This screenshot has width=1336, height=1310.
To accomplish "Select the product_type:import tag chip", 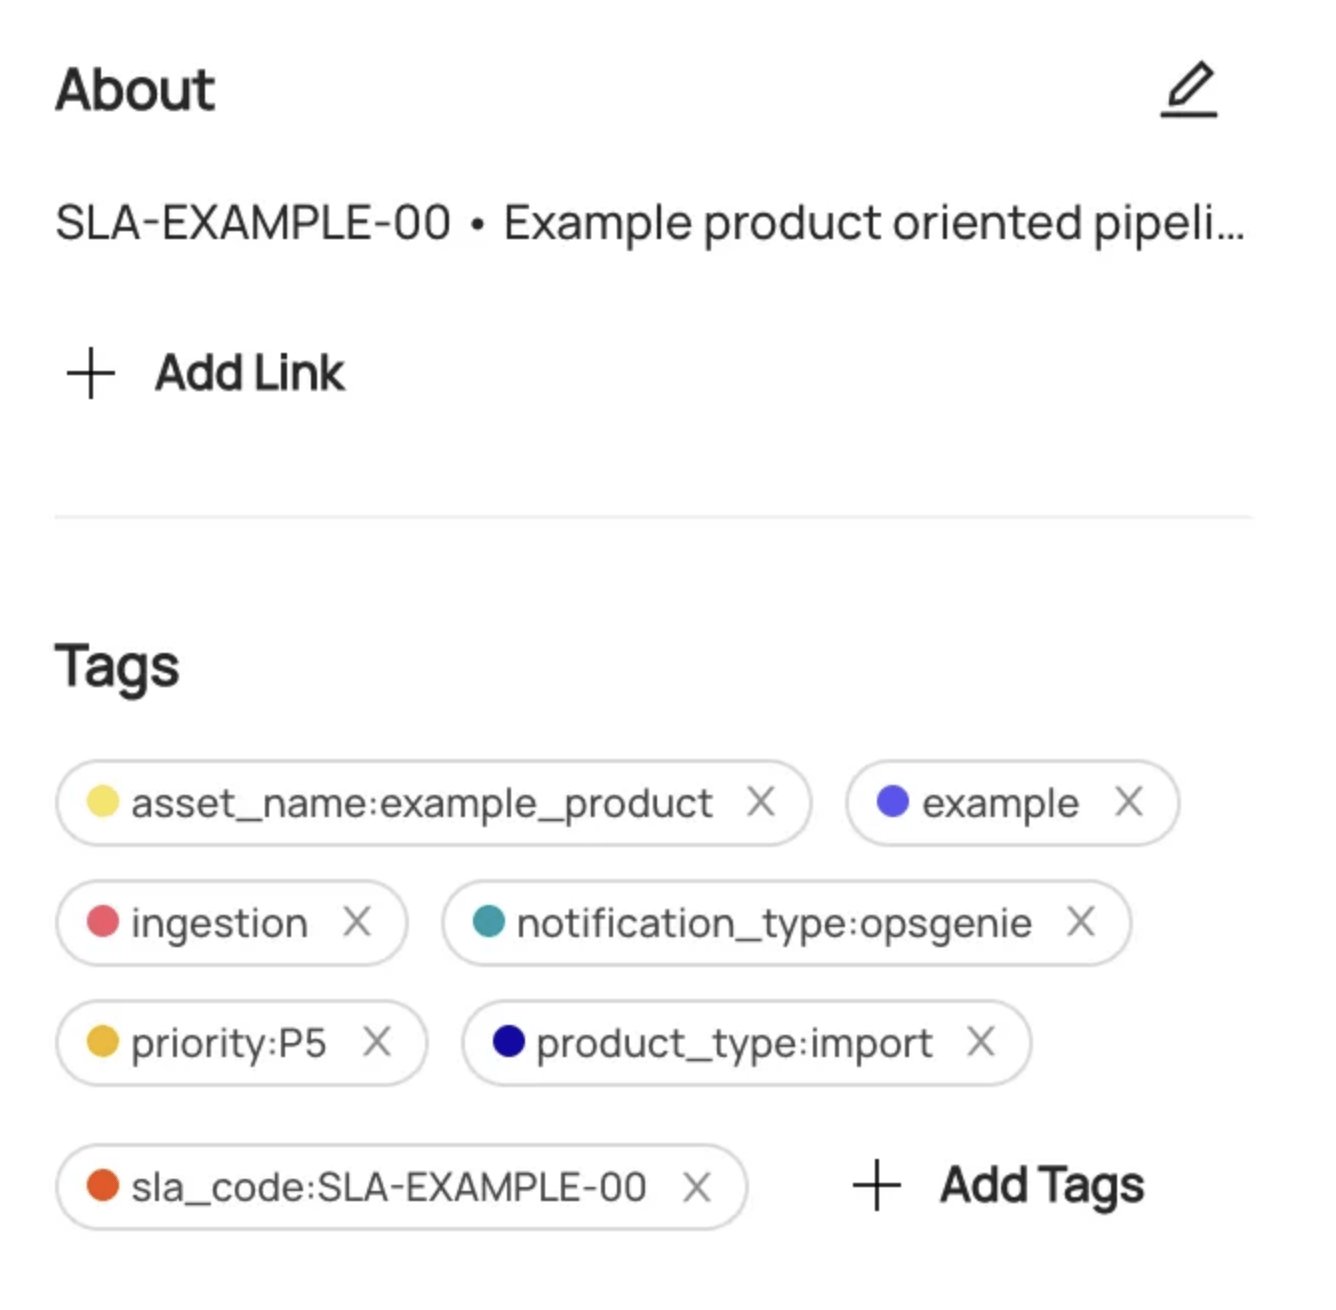I will click(x=730, y=1043).
